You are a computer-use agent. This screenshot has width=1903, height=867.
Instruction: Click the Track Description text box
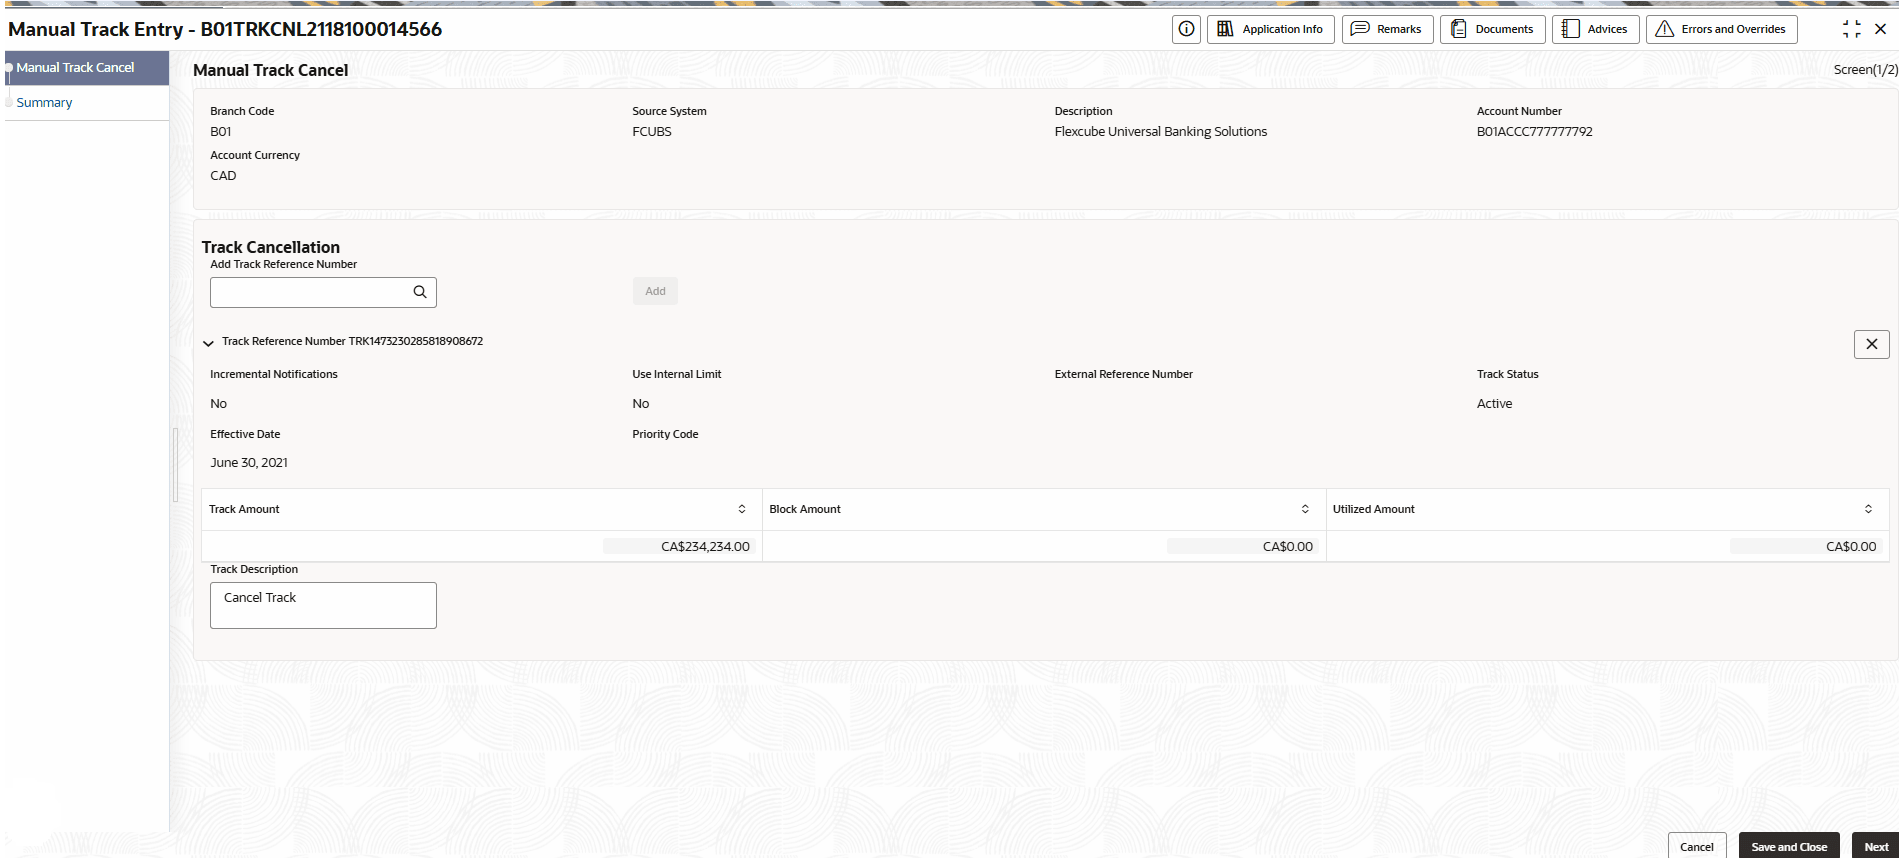tap(323, 605)
